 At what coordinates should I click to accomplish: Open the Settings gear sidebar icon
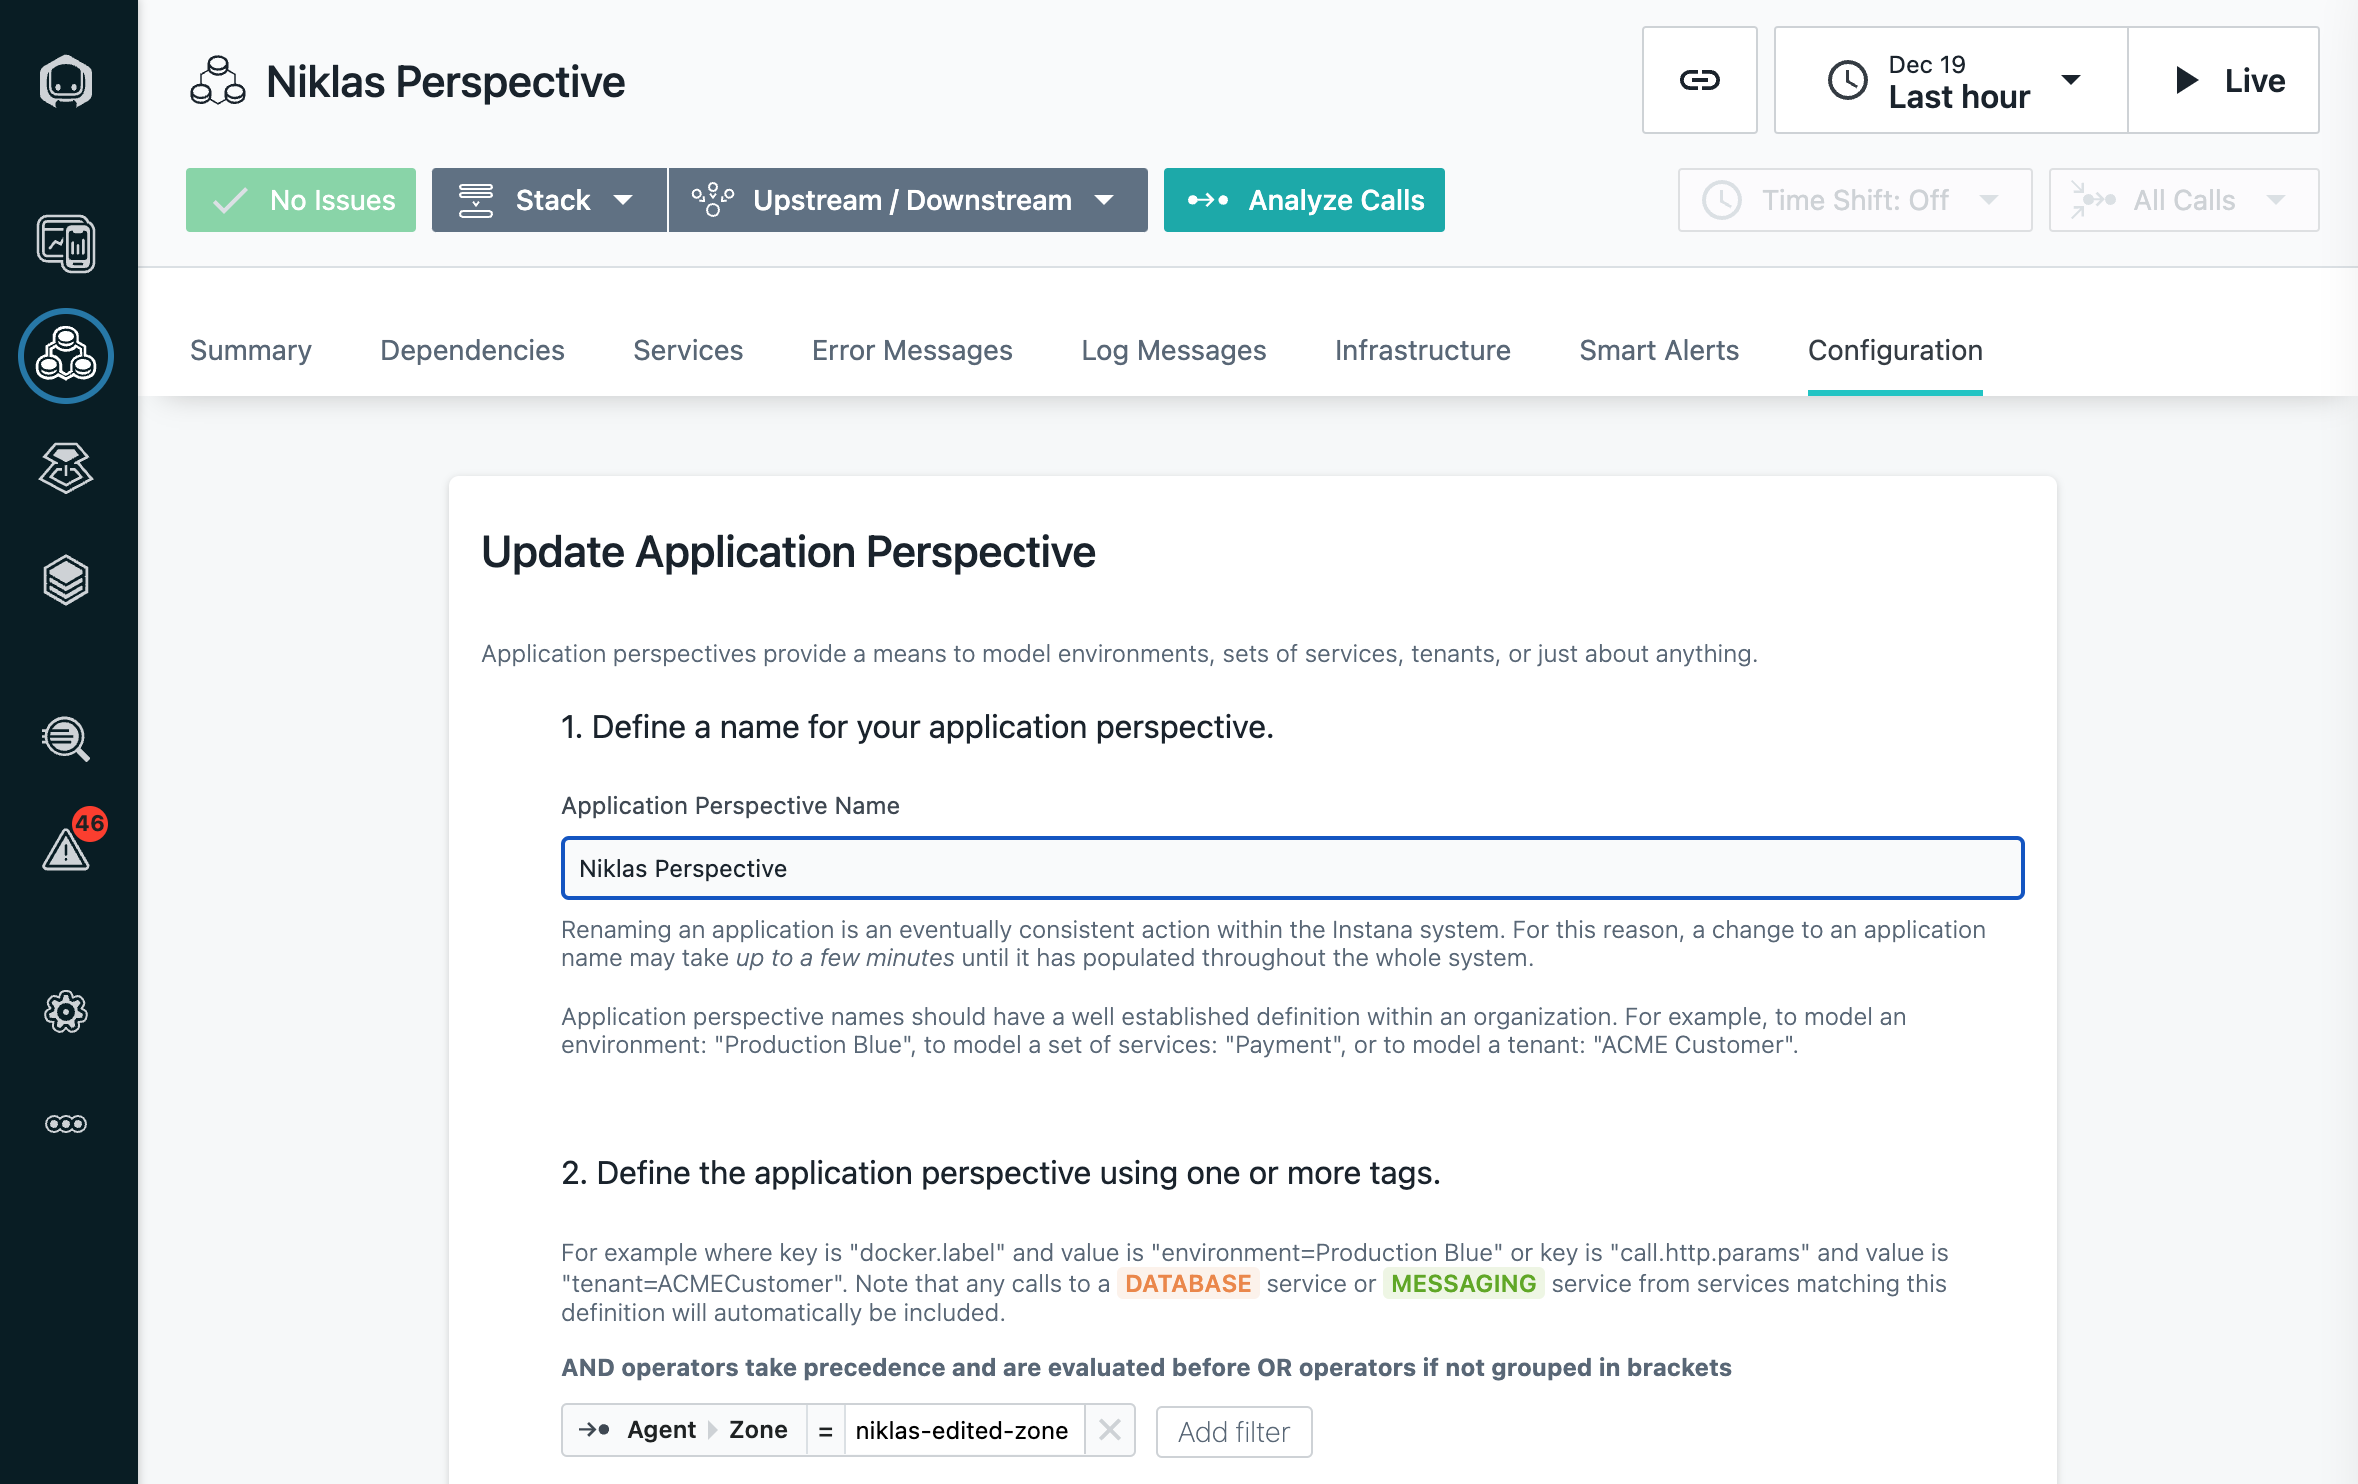pos(66,1012)
